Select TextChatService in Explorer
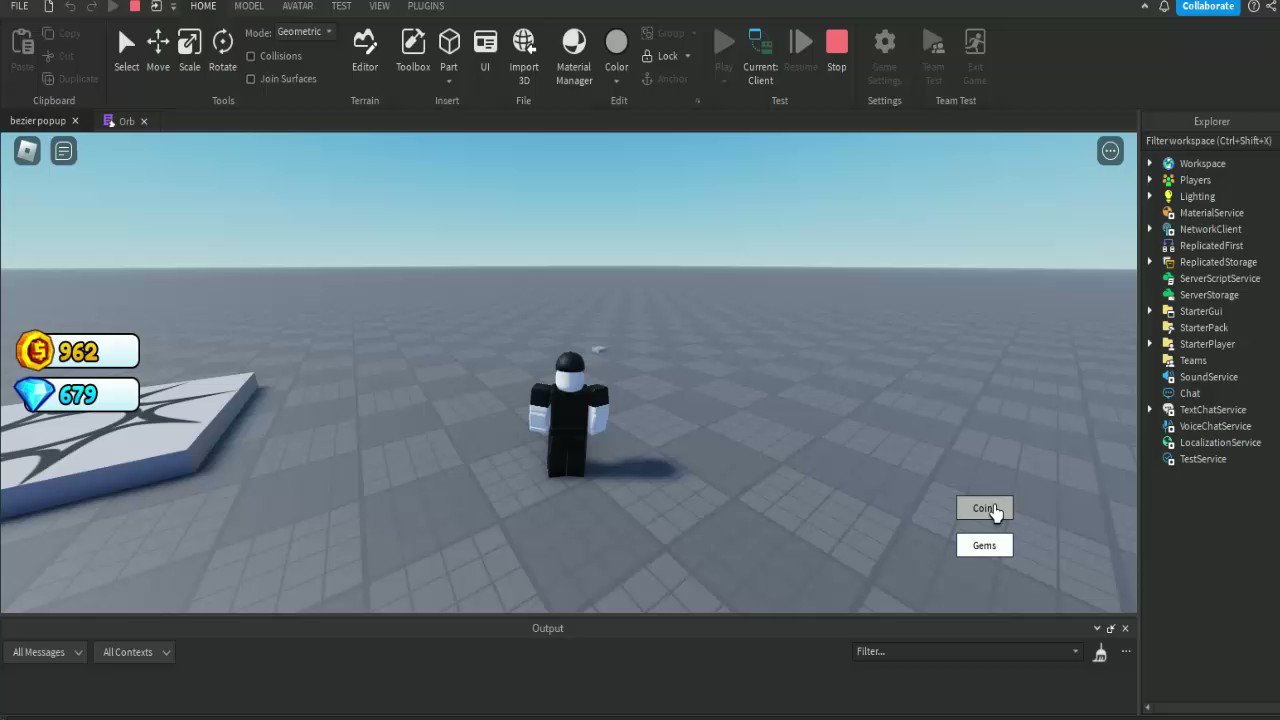Screen dimensions: 1280x720 [1212, 410]
